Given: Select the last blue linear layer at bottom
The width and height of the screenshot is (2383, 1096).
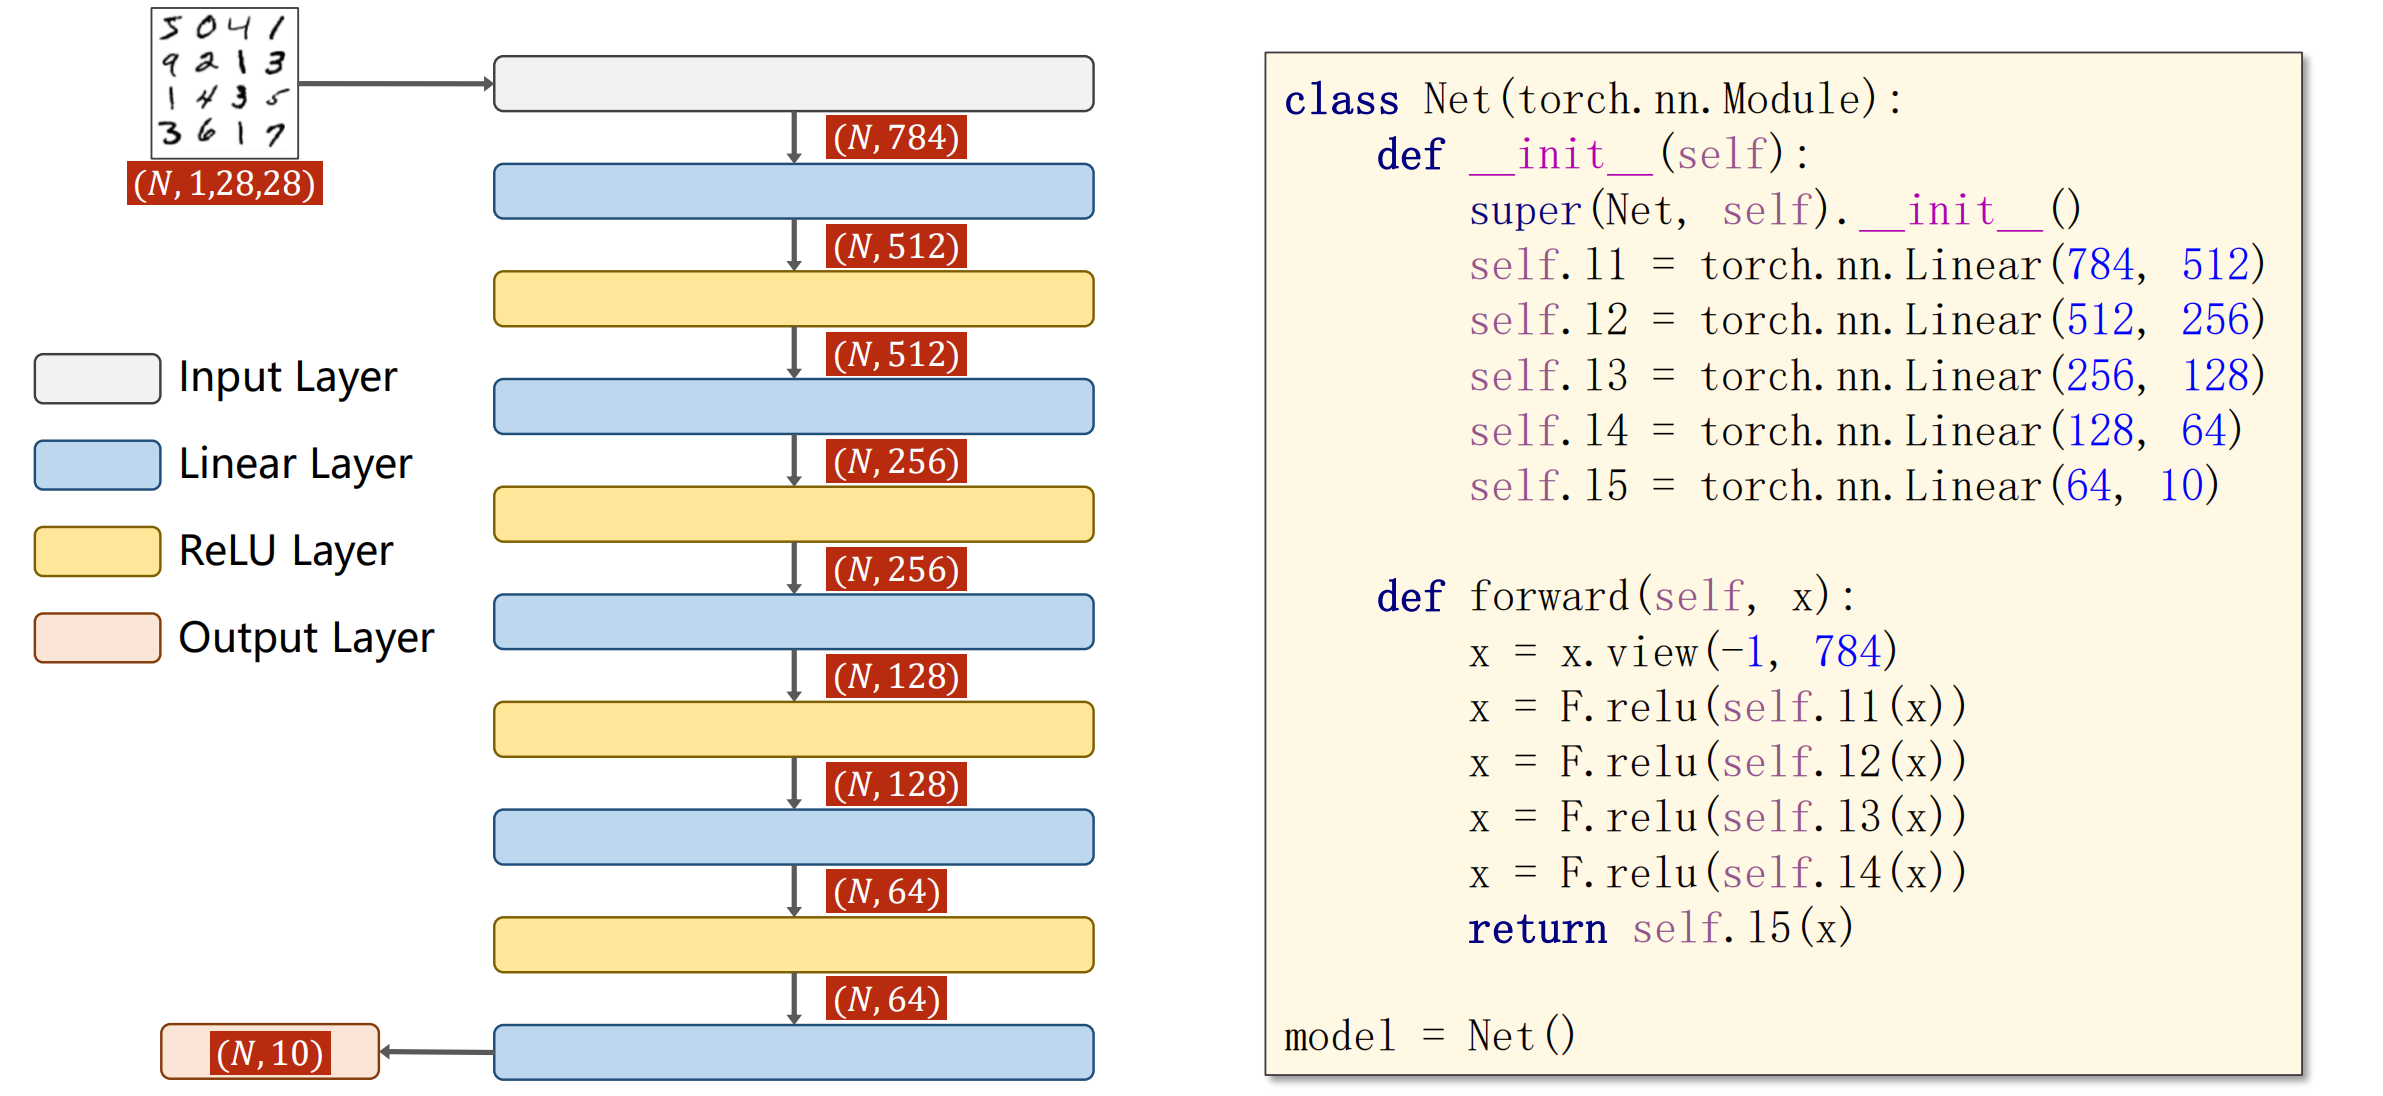Looking at the screenshot, I should point(793,1052).
